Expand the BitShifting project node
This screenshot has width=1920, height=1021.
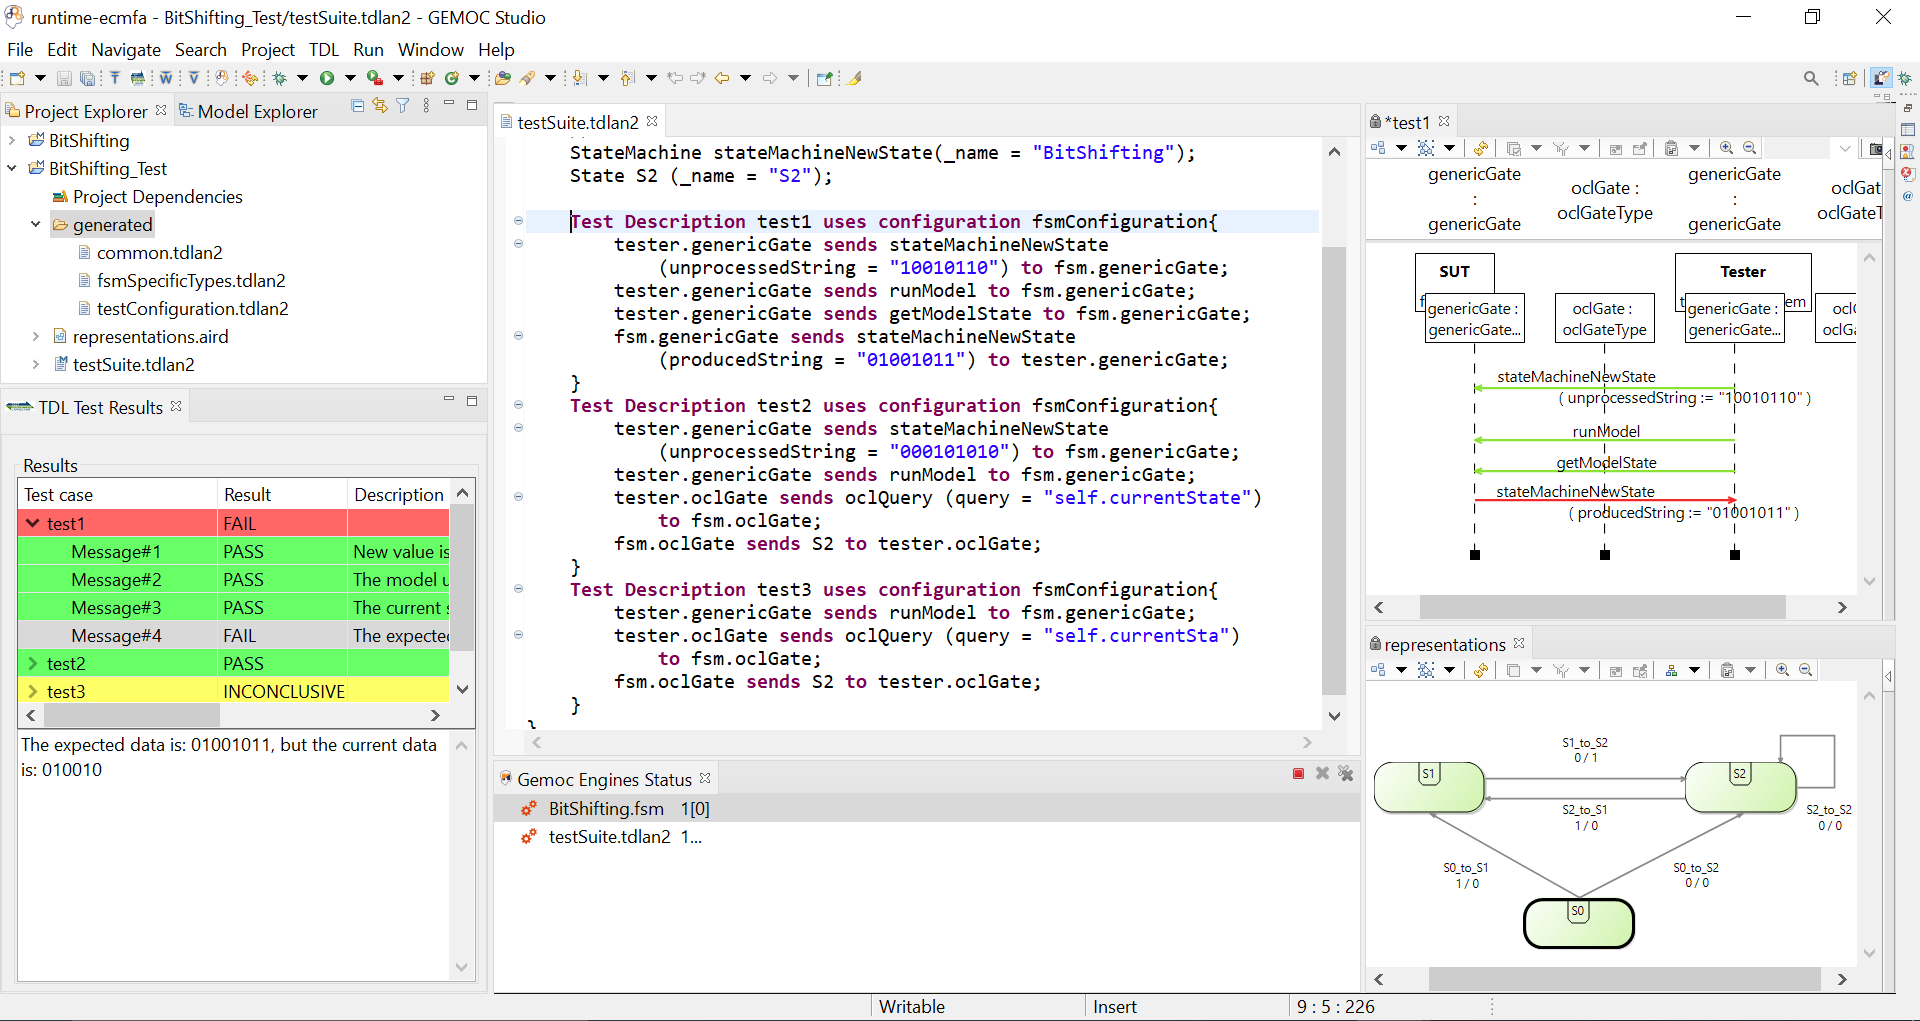point(12,140)
